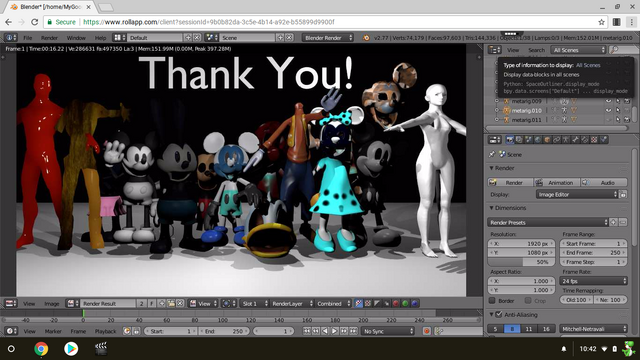Click the play animation button in timeline
This screenshot has height=360, width=640.
point(334,331)
